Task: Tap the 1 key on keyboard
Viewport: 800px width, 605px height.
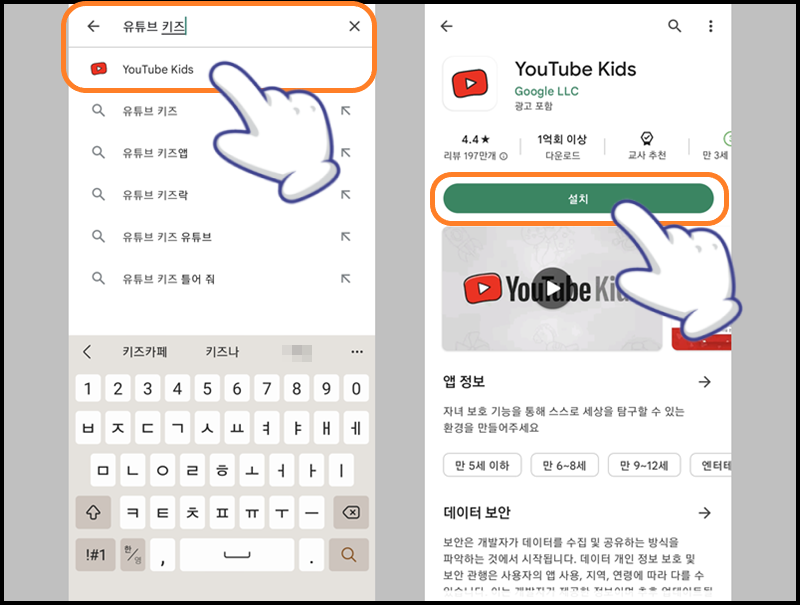Action: [88, 389]
